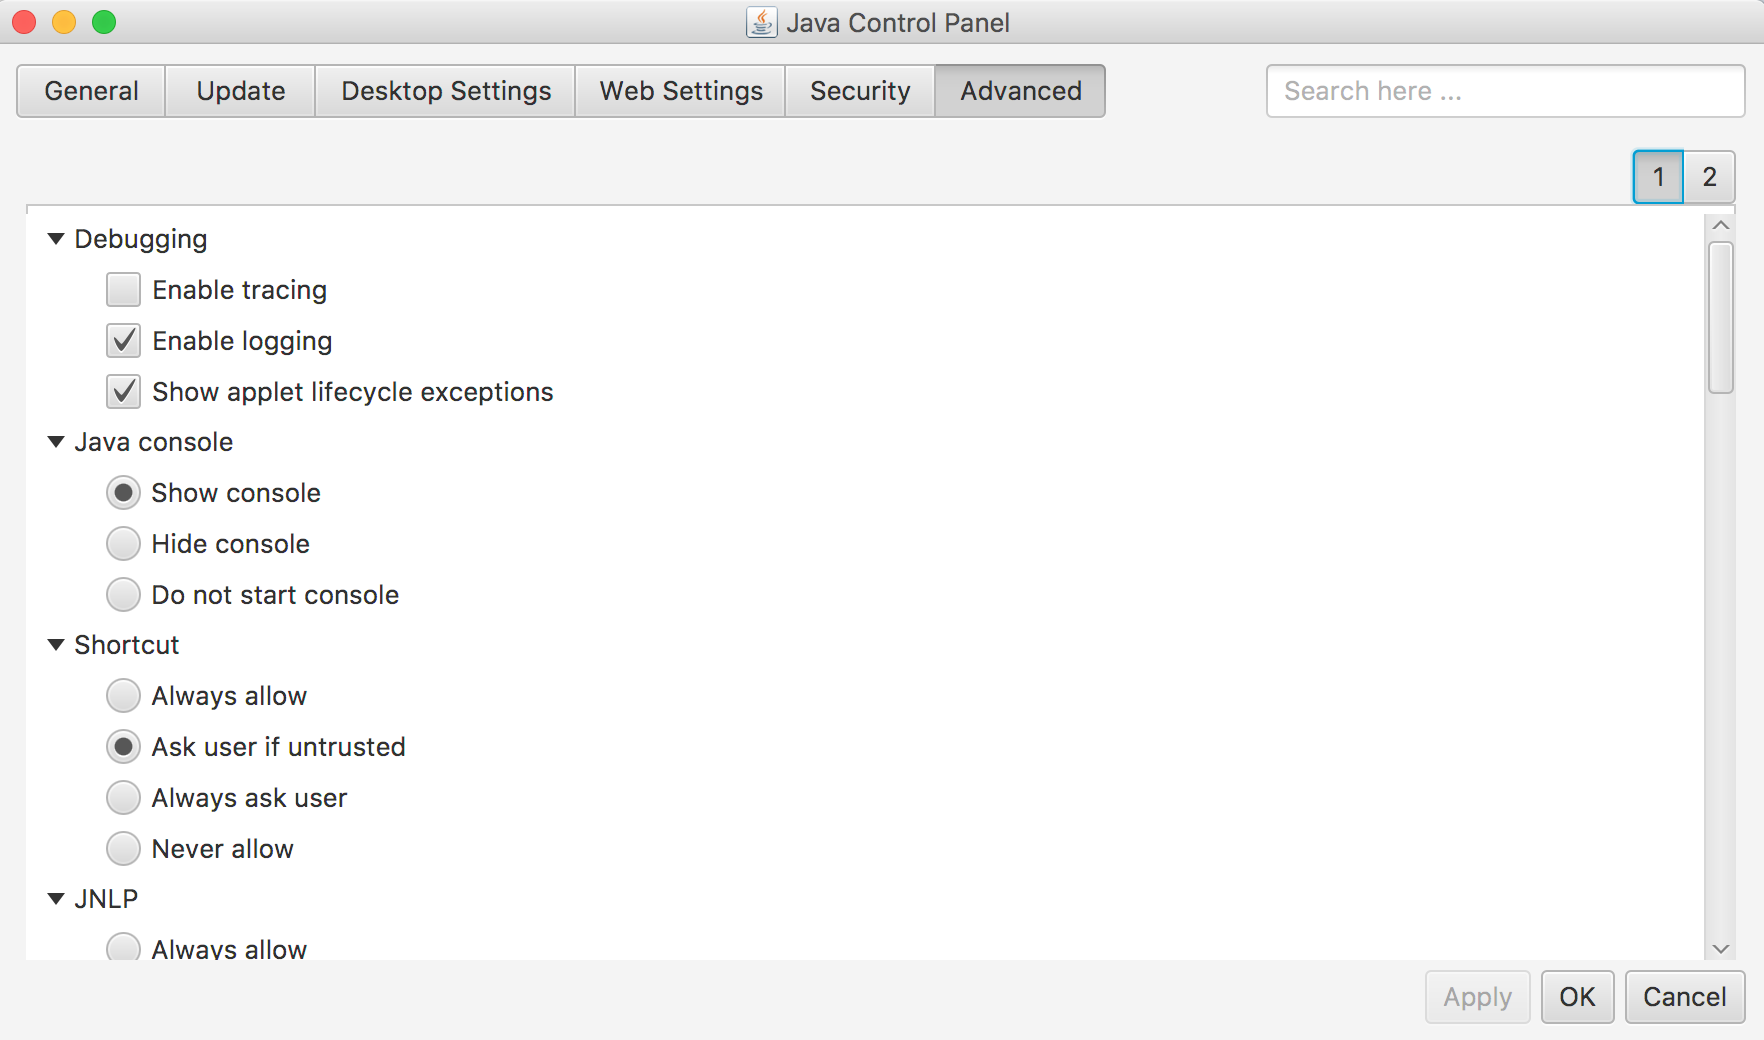Pick Never allow shortcut option
The height and width of the screenshot is (1040, 1764).
click(123, 849)
